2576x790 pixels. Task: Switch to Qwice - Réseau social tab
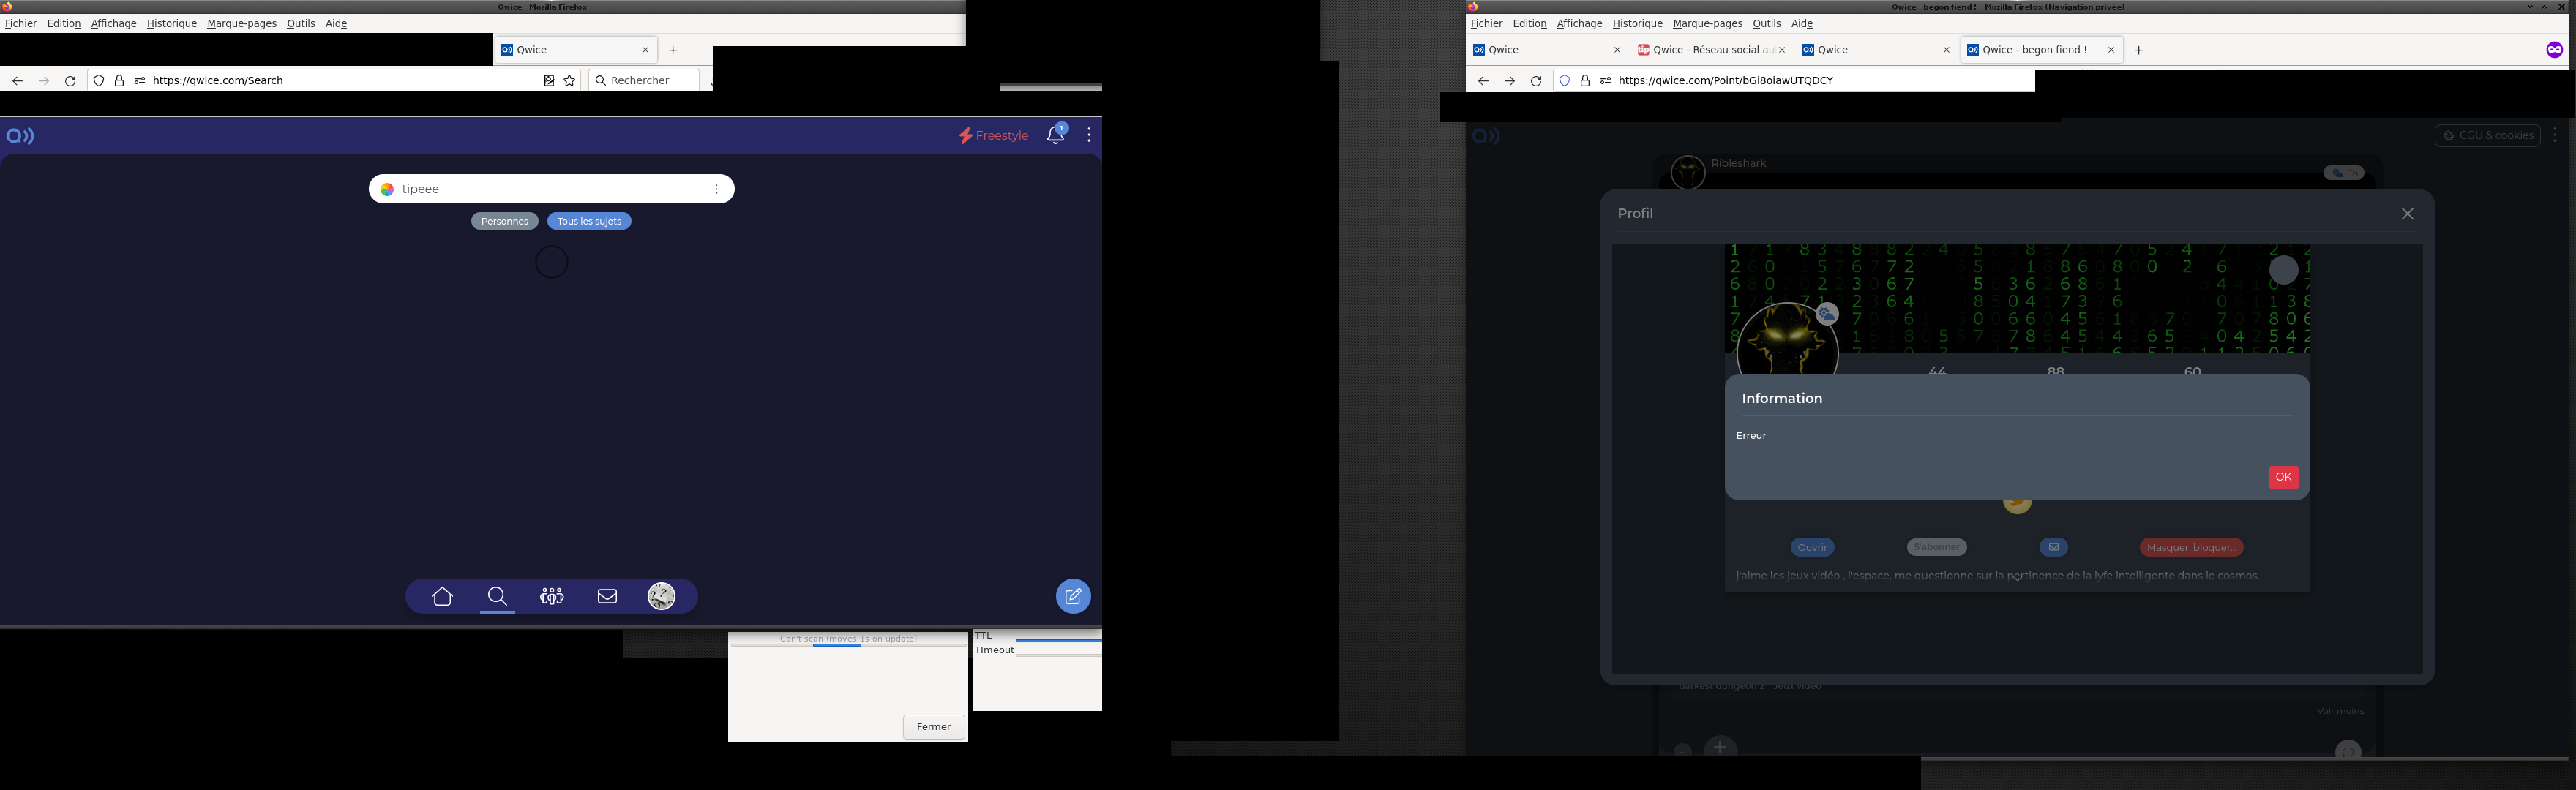(1712, 50)
